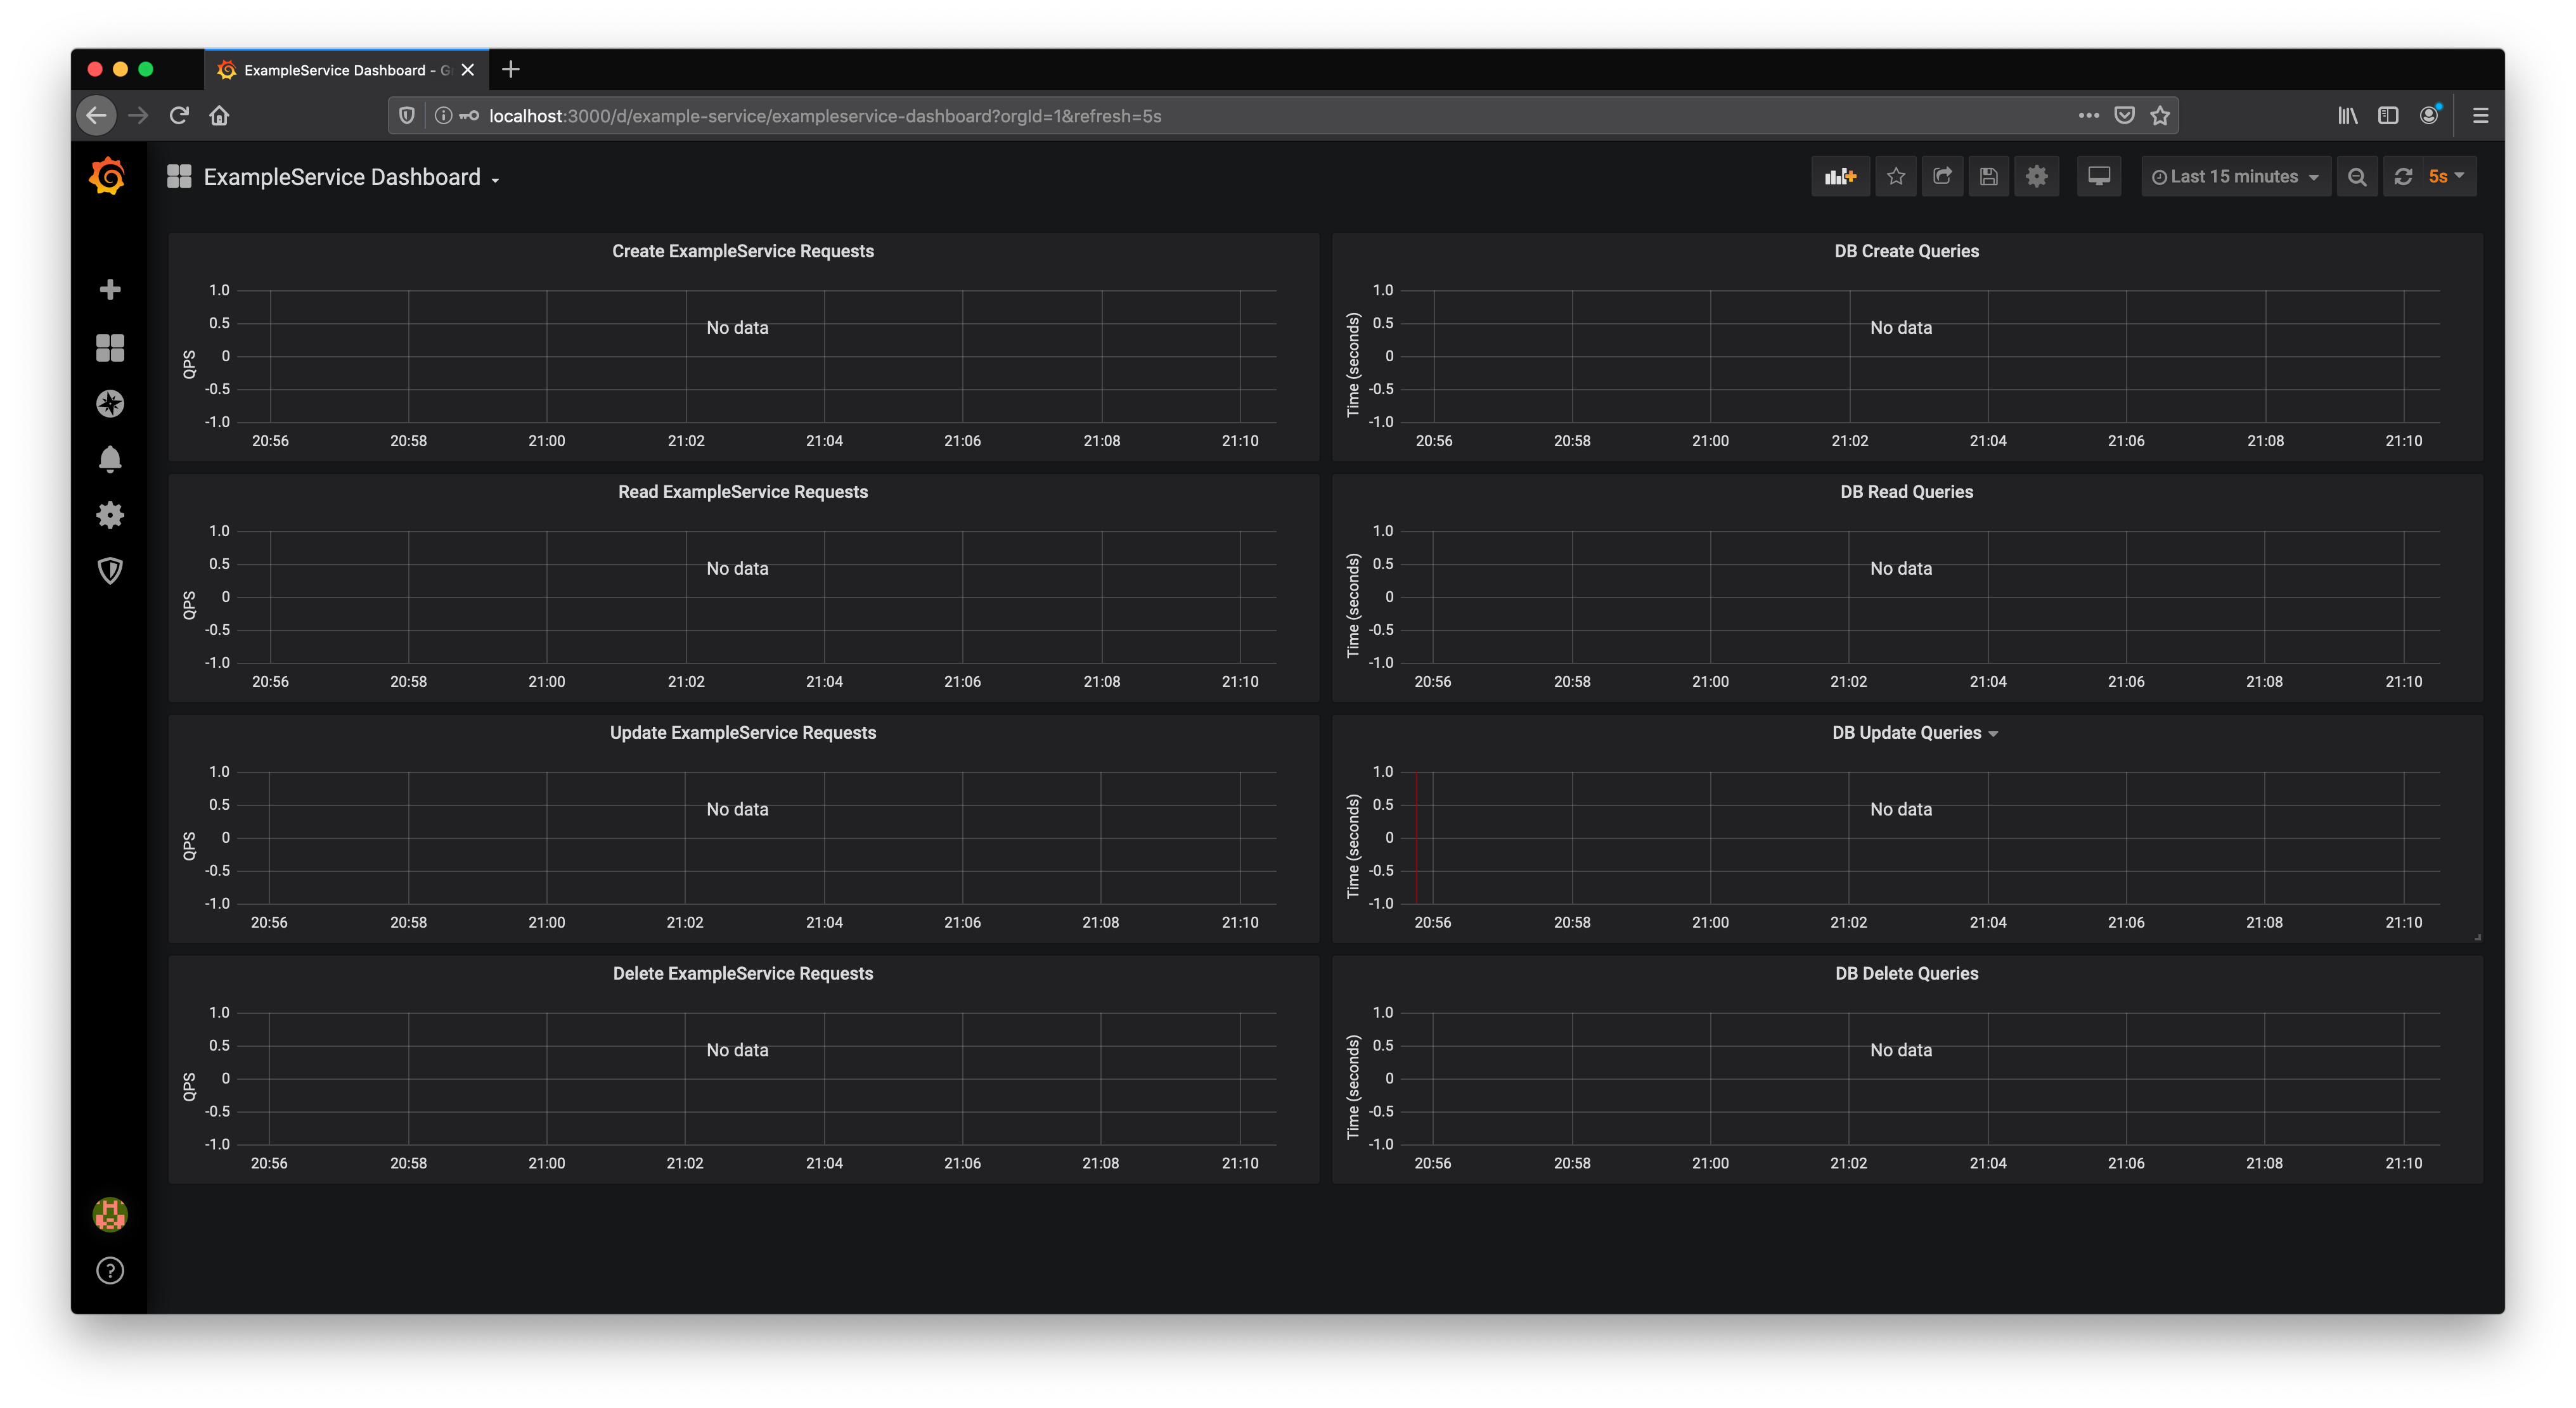Open ExampleService Dashboard title dropdown
Screen dimensions: 2576x1408
[351, 177]
